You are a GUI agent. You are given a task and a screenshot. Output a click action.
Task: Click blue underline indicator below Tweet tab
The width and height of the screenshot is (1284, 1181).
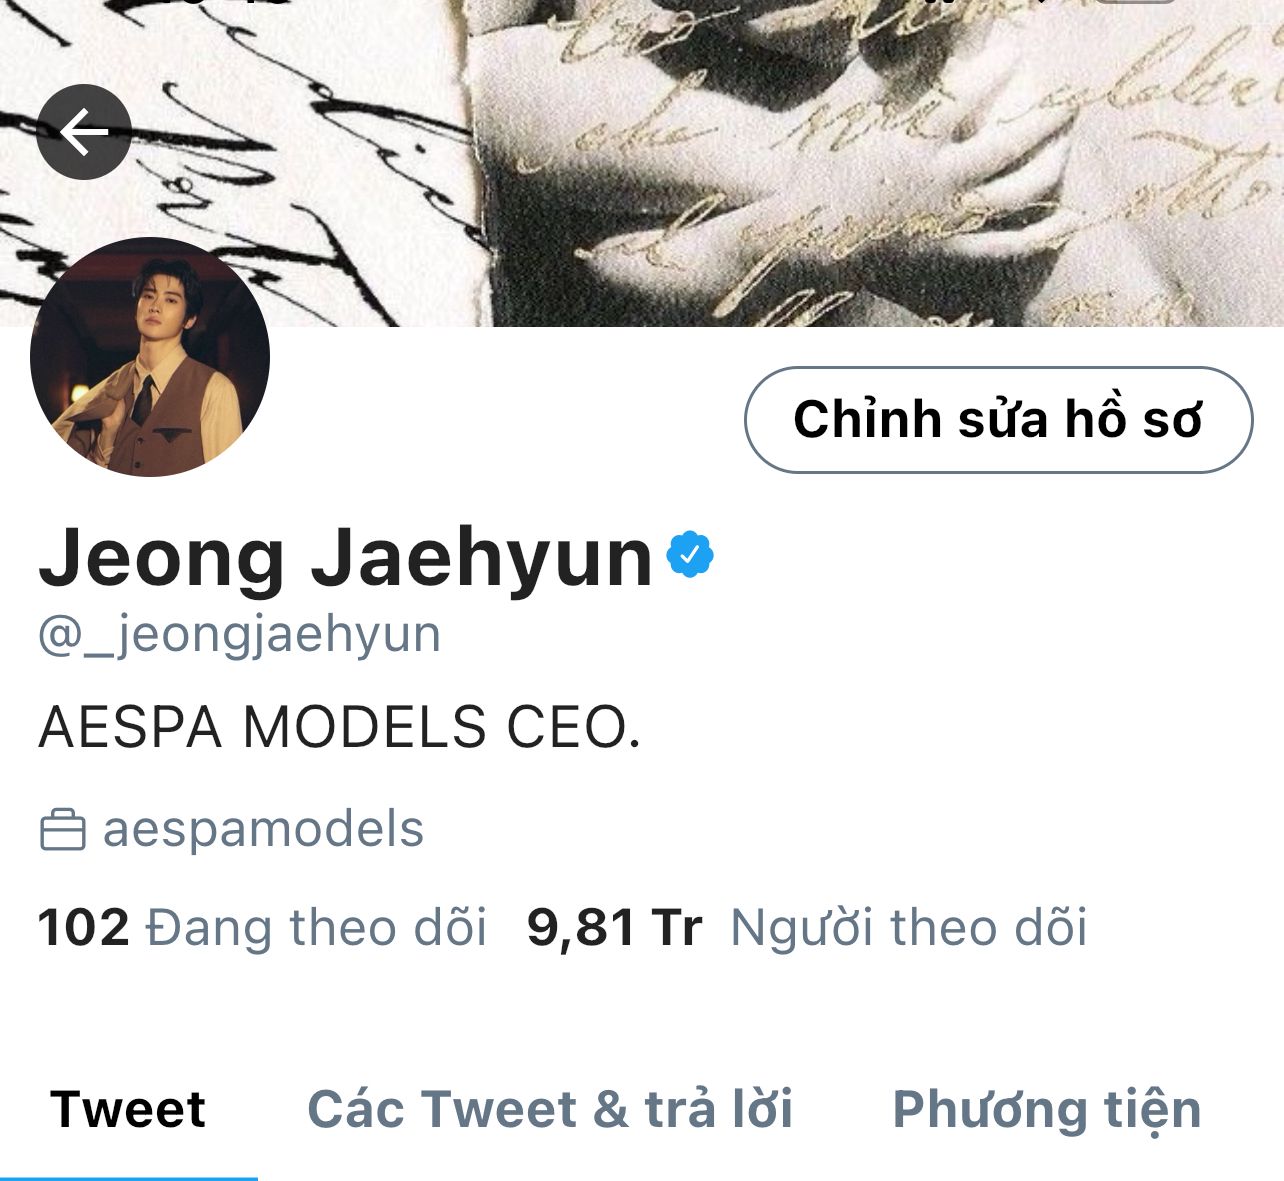[129, 1178]
